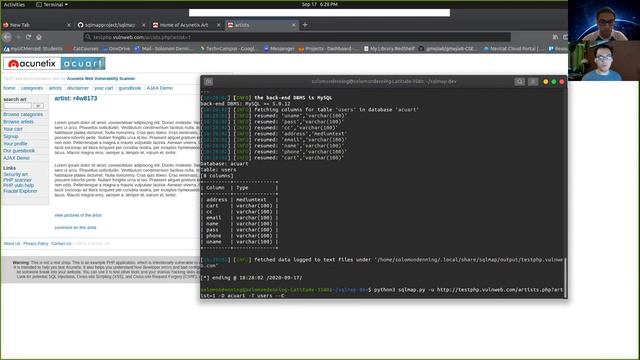This screenshot has height=360, width=640.
Task: Click About Us in page footer
Action: pyautogui.click(x=12, y=244)
